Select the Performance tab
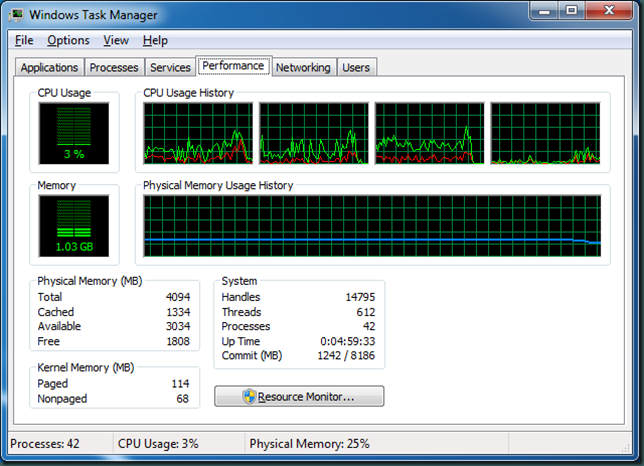 tap(233, 66)
